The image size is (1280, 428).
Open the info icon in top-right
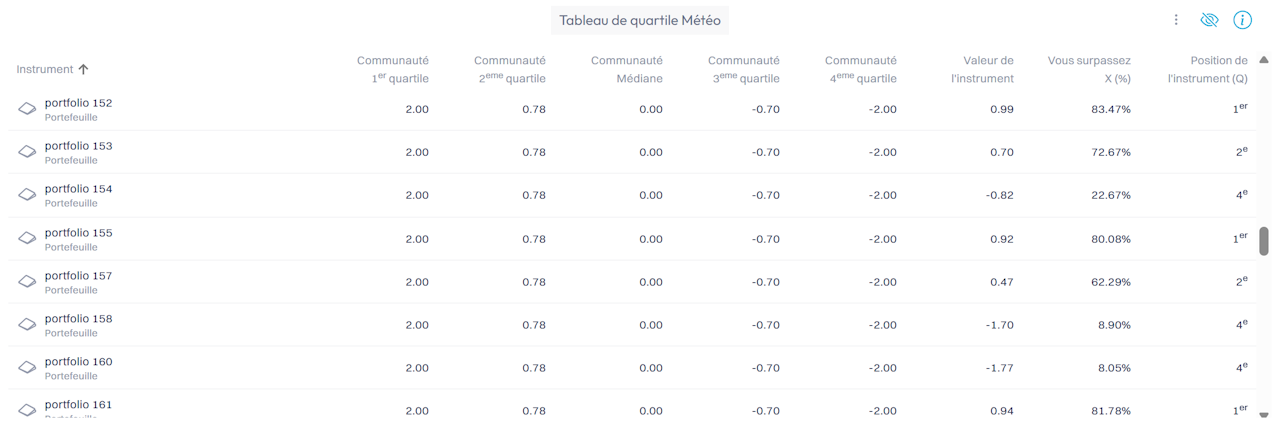(x=1242, y=20)
